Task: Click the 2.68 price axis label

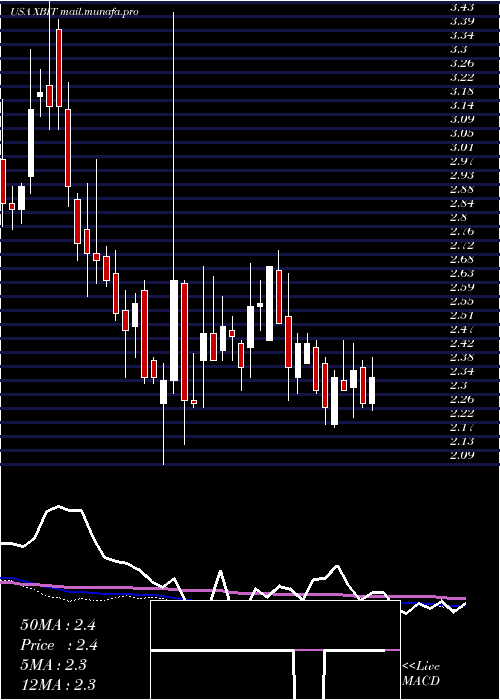Action: [x=462, y=259]
